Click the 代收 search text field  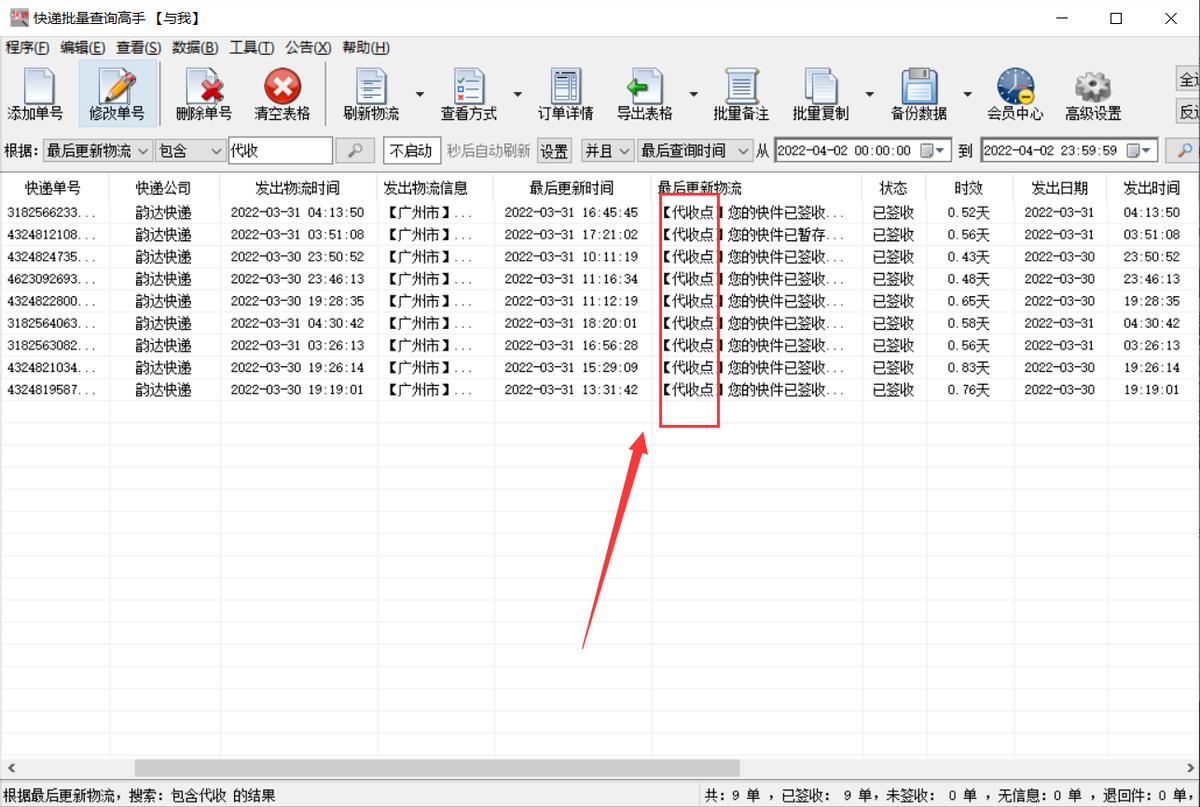(x=279, y=151)
